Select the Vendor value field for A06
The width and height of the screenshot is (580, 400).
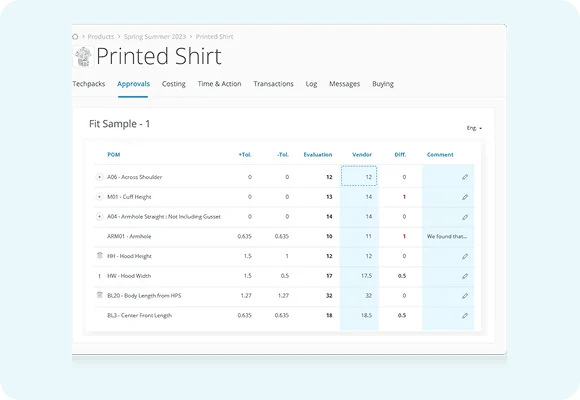(x=359, y=176)
